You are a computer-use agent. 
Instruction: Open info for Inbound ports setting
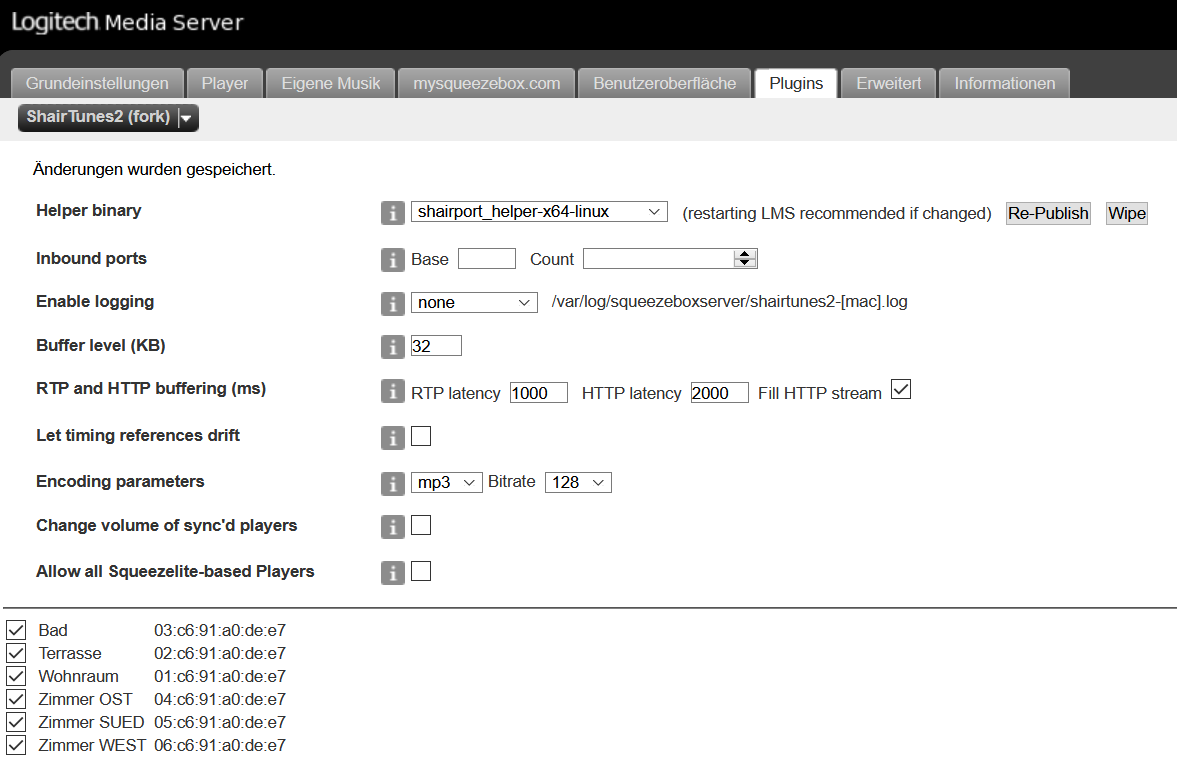[x=393, y=260]
